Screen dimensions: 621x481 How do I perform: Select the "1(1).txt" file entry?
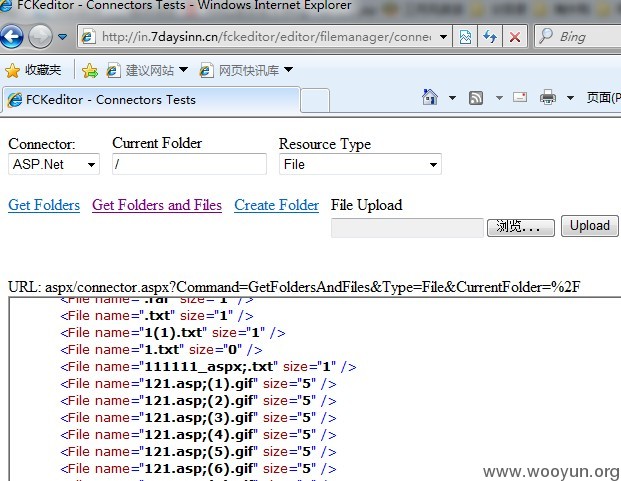tap(173, 333)
